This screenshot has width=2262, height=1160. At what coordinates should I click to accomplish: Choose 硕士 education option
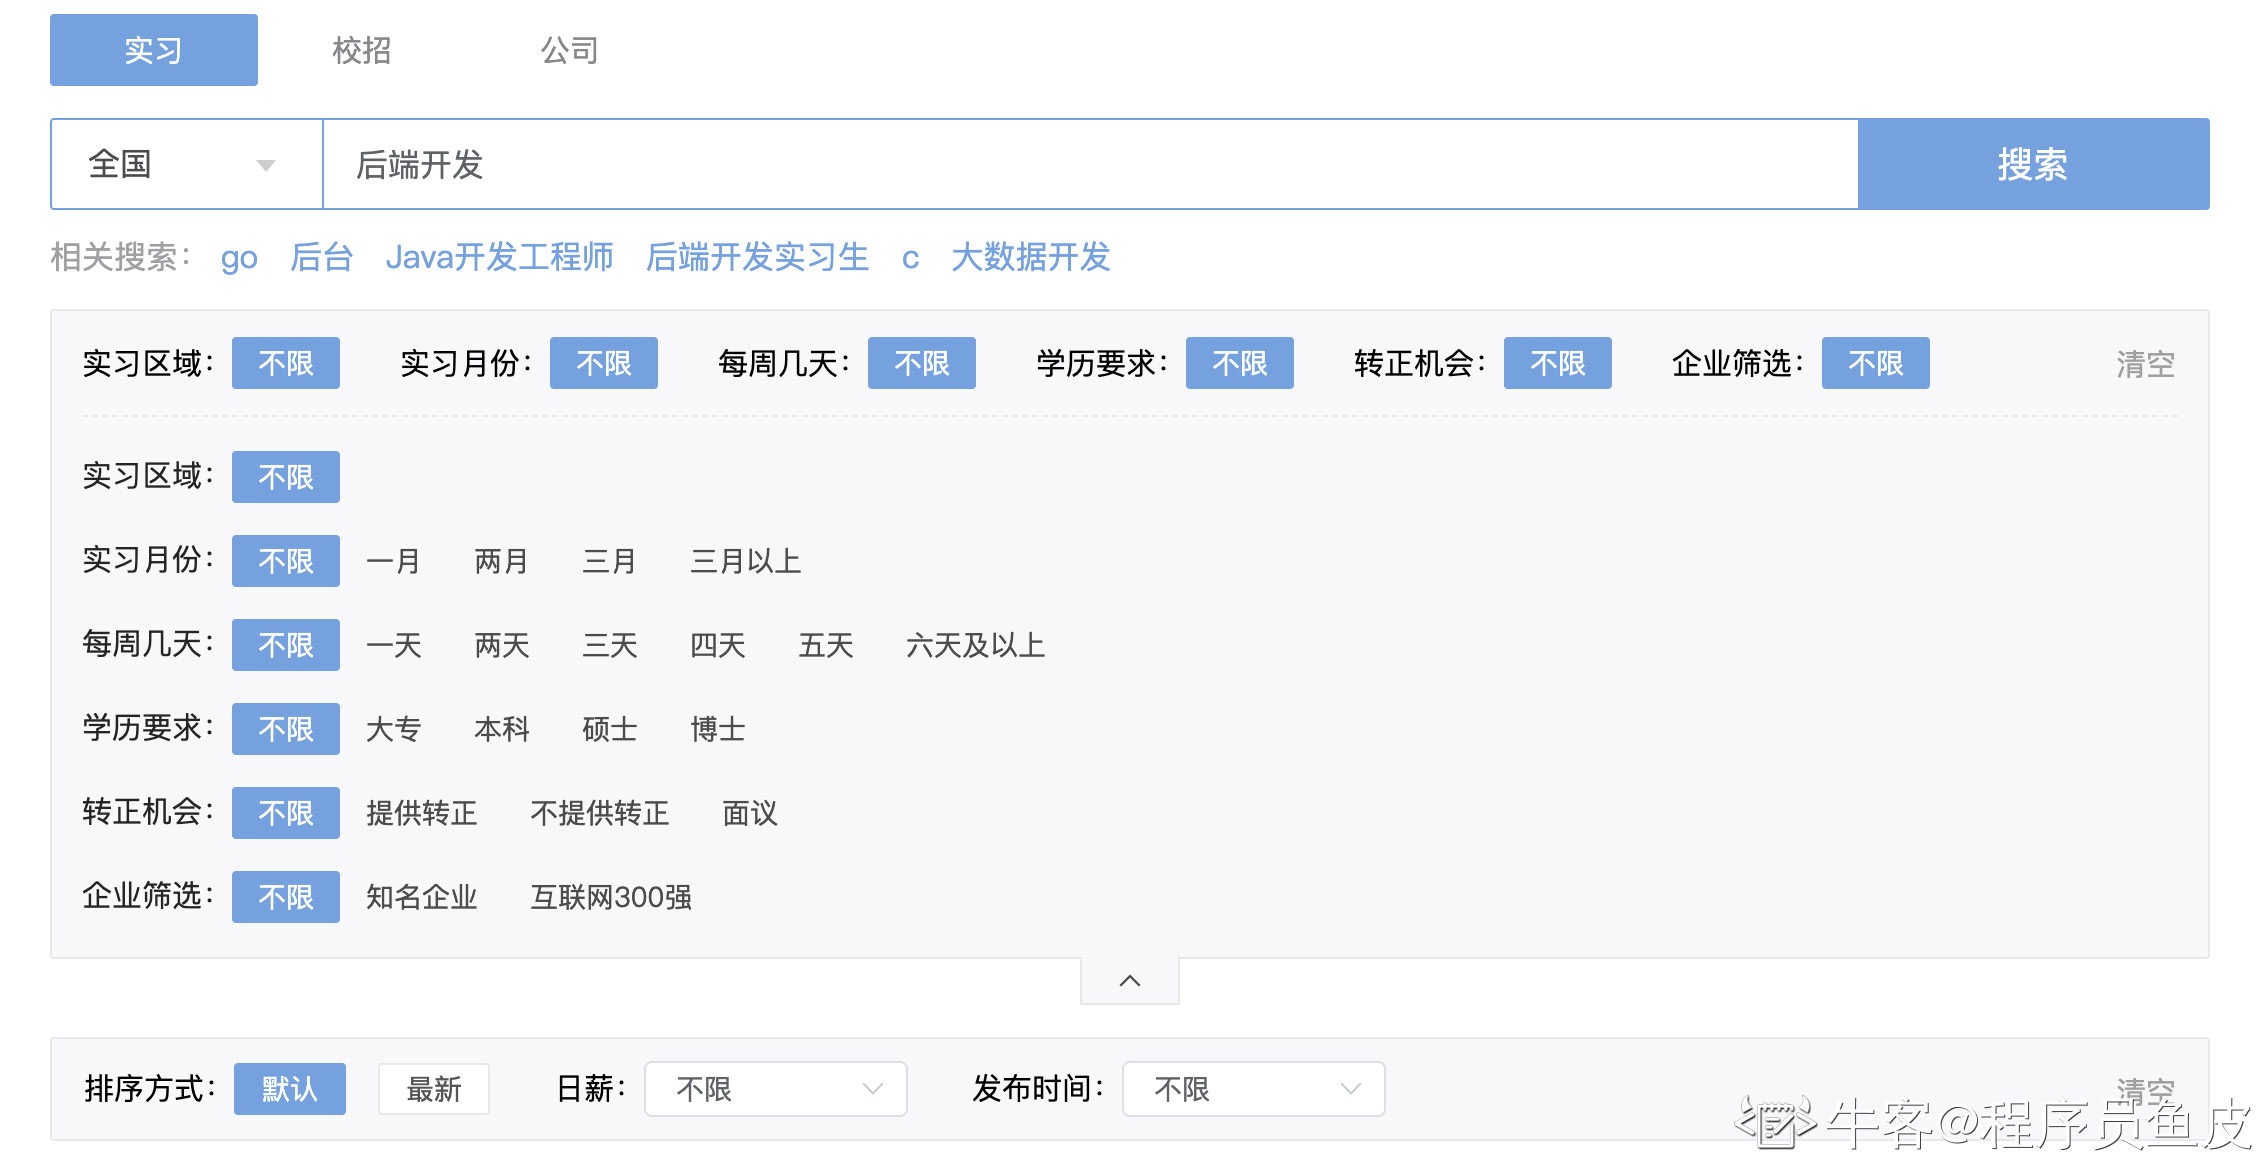point(609,729)
